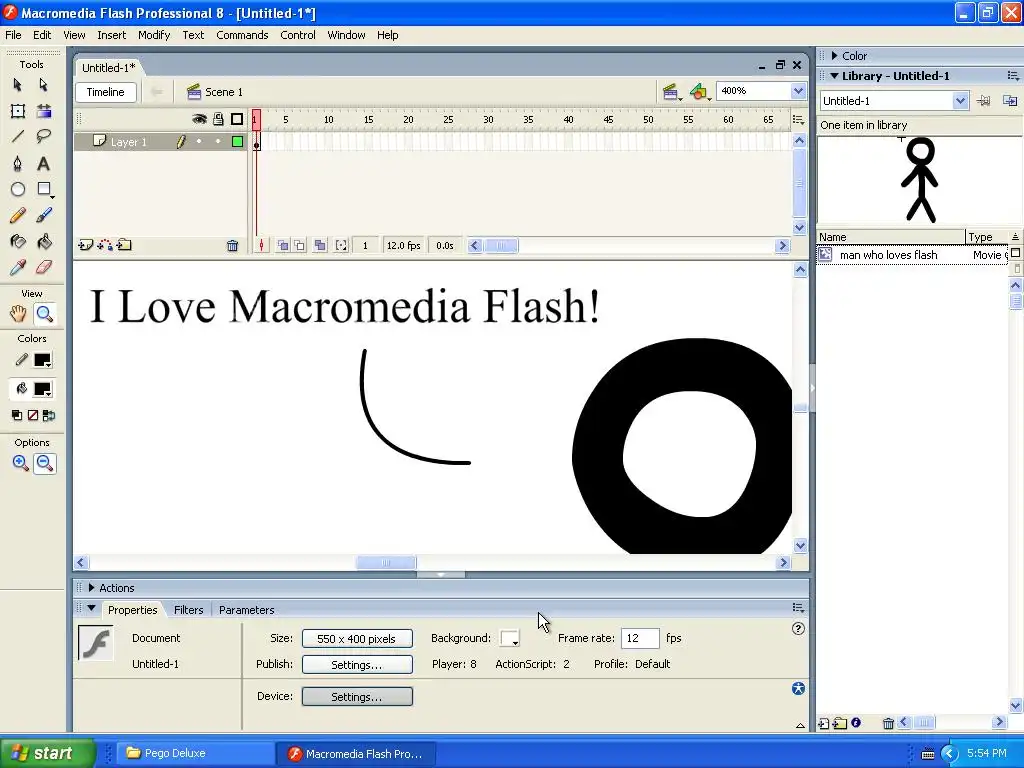Open the fill color swatch
1024x768 pixels.
pos(43,389)
